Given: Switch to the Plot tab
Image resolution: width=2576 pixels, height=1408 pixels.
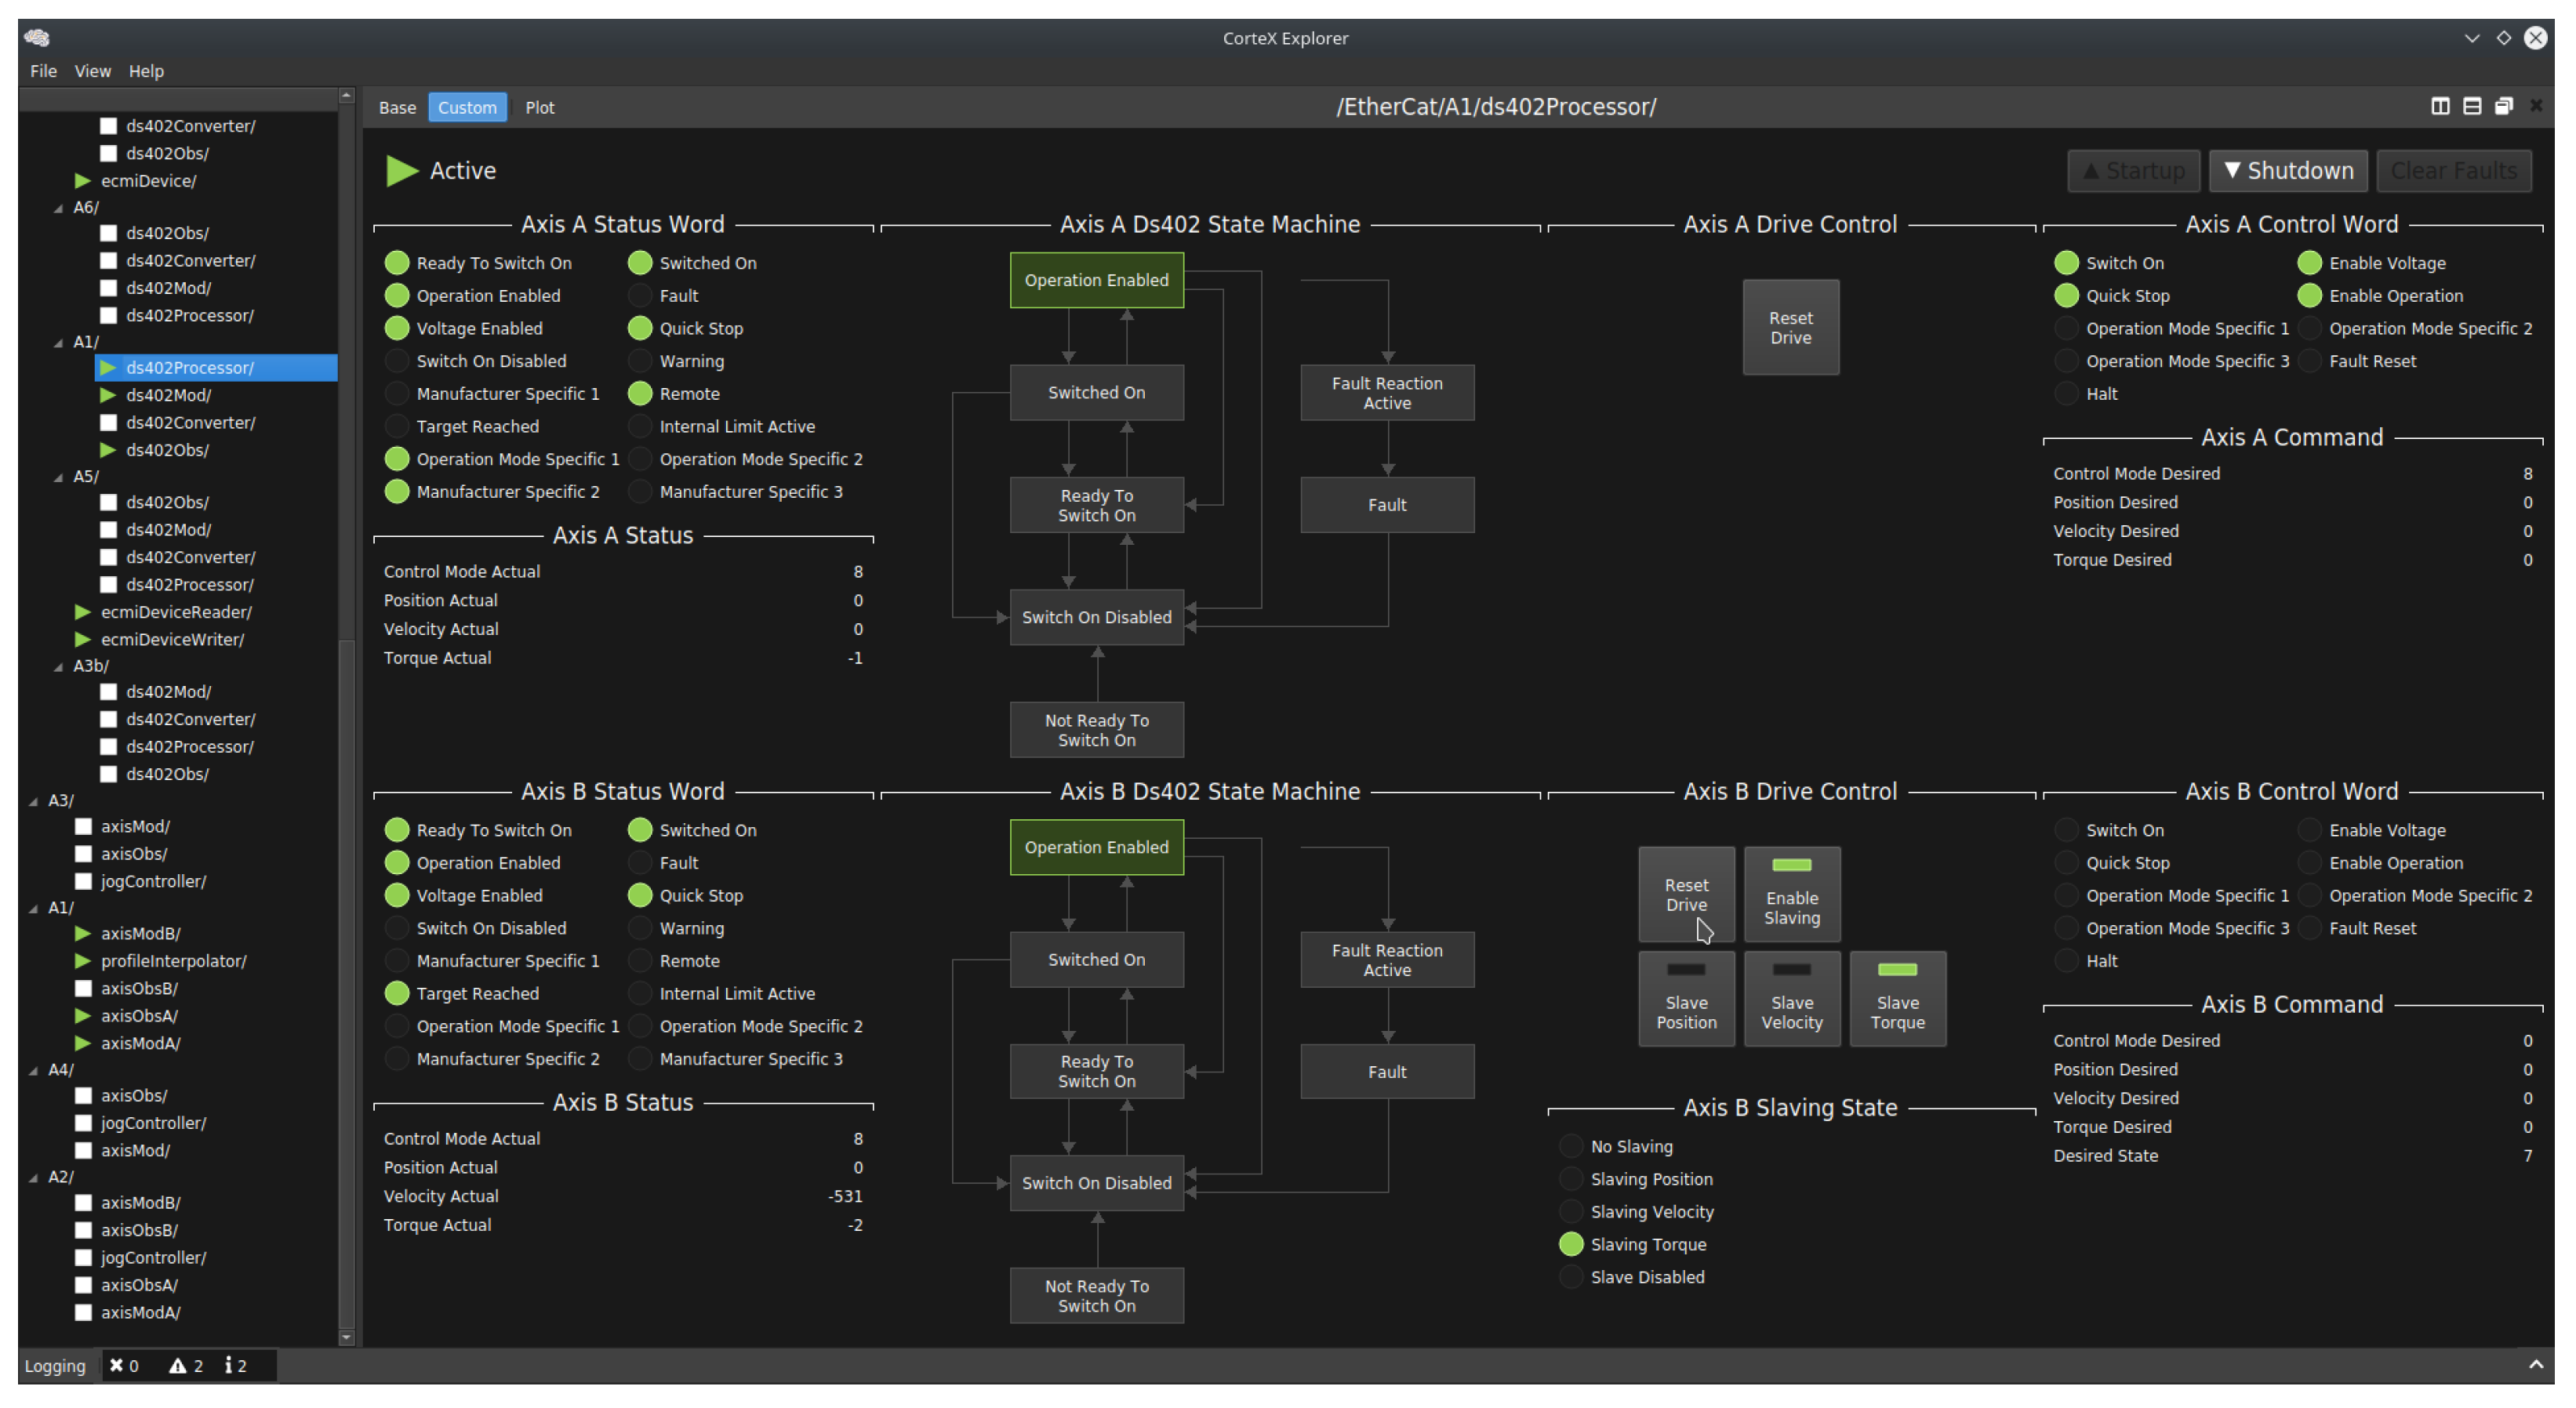Looking at the screenshot, I should coord(539,107).
